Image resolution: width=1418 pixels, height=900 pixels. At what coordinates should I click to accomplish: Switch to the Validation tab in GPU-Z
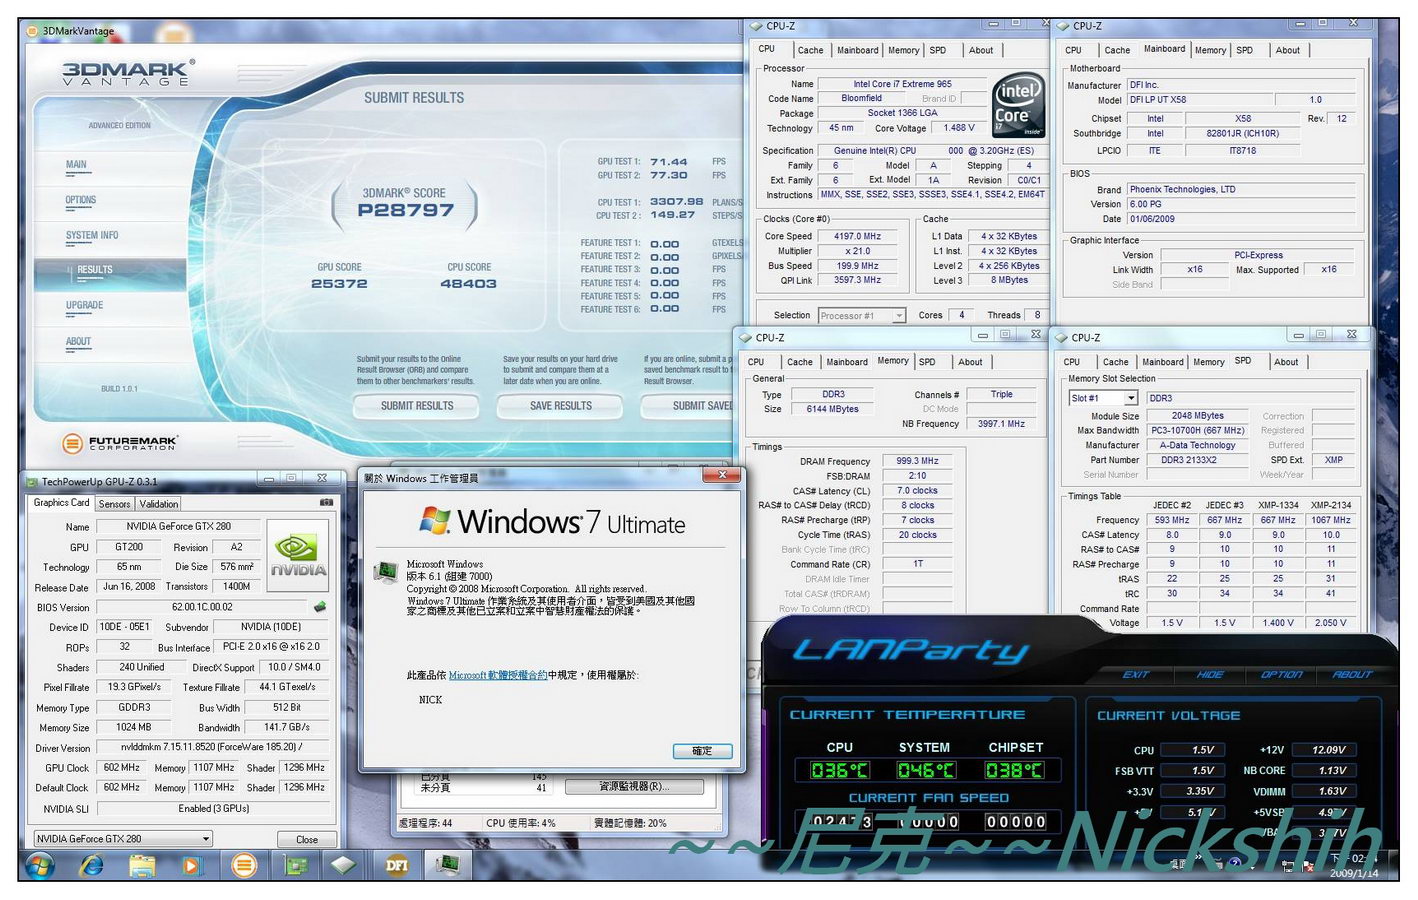158,504
